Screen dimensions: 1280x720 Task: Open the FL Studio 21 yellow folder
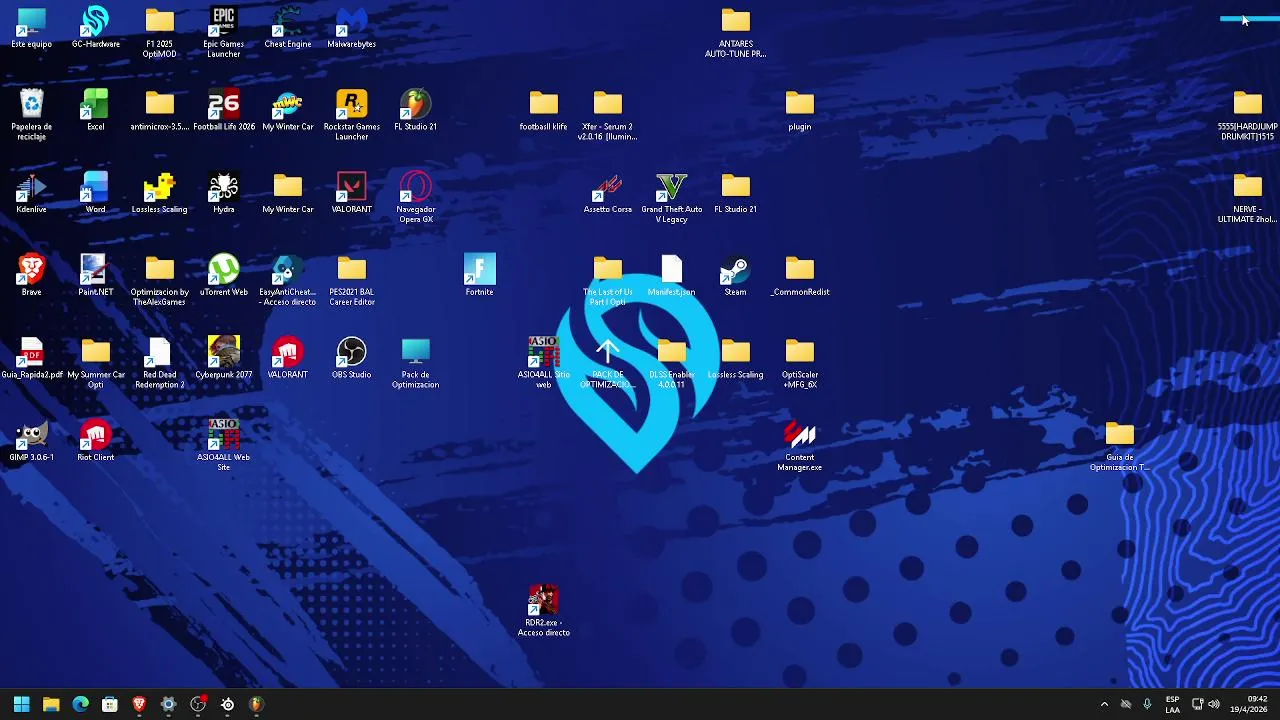(735, 193)
